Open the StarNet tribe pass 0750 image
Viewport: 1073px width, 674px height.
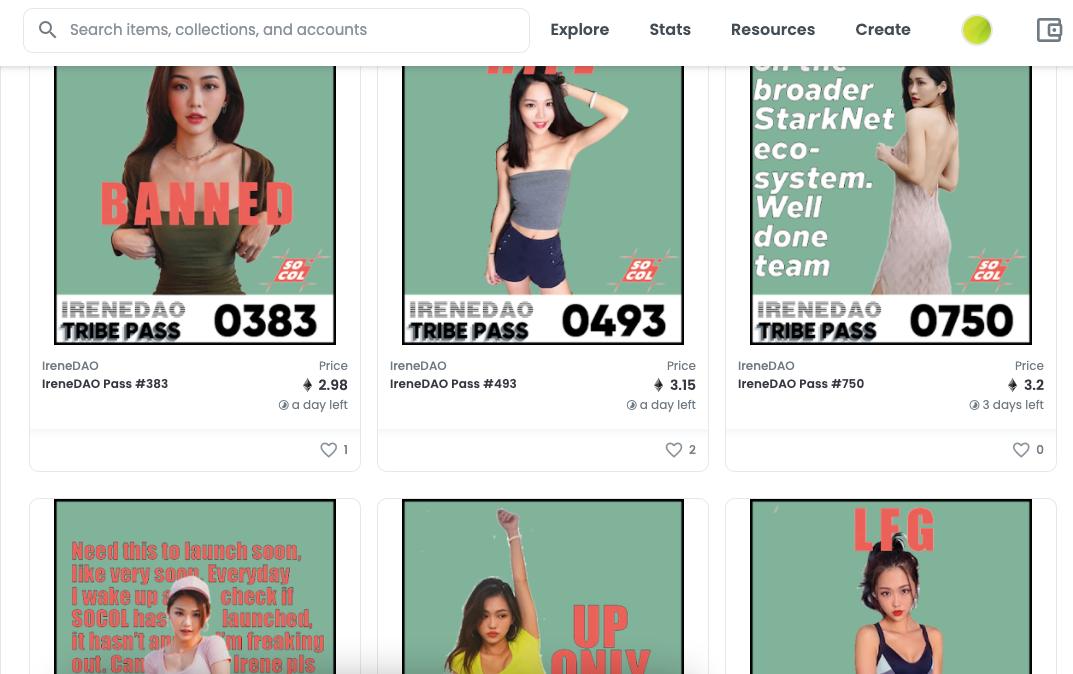pos(891,205)
